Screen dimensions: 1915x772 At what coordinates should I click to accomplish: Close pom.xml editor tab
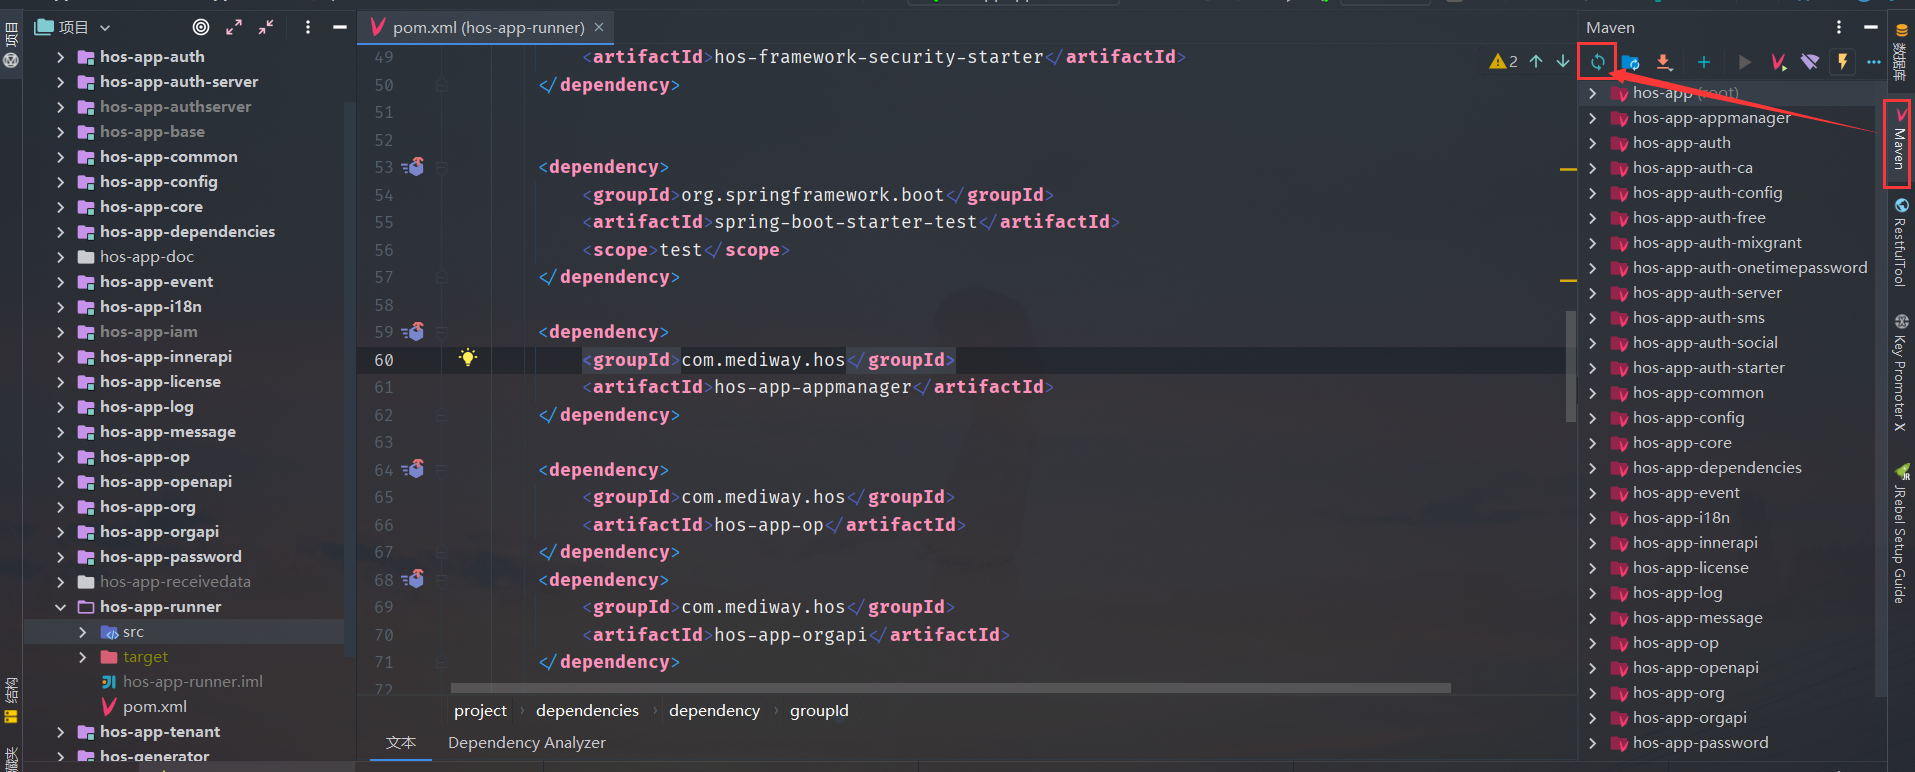click(599, 27)
